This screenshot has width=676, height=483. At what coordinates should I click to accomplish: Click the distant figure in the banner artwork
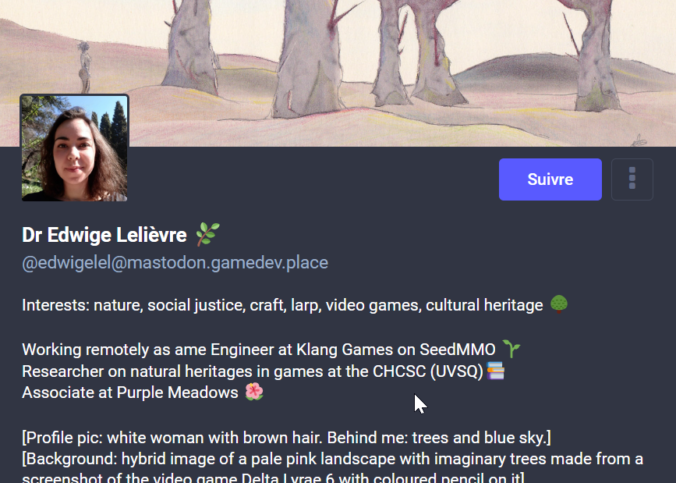(85, 66)
